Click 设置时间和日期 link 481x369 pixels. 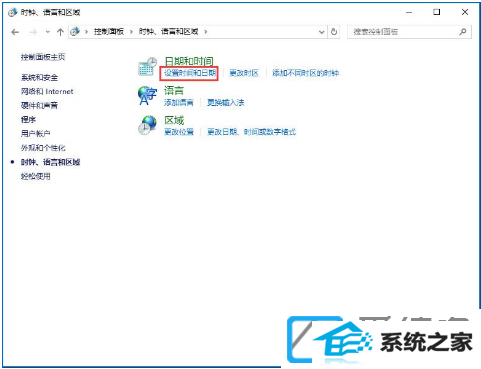click(190, 73)
